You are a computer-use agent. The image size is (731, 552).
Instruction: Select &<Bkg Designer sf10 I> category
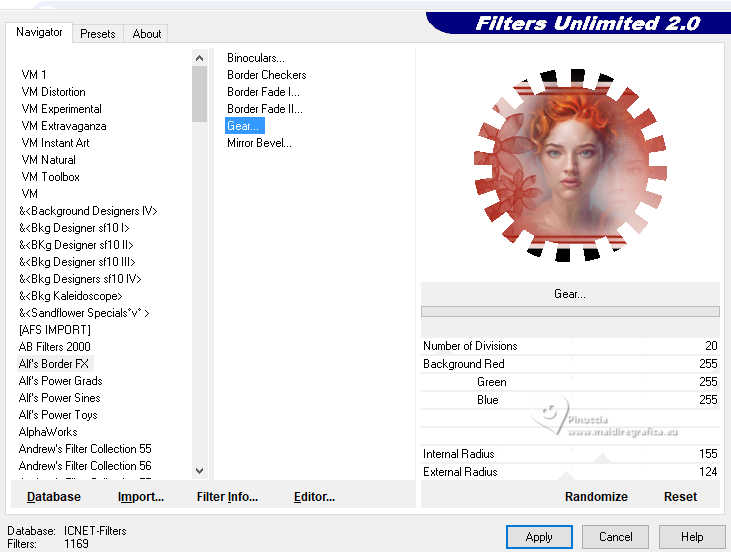click(74, 228)
